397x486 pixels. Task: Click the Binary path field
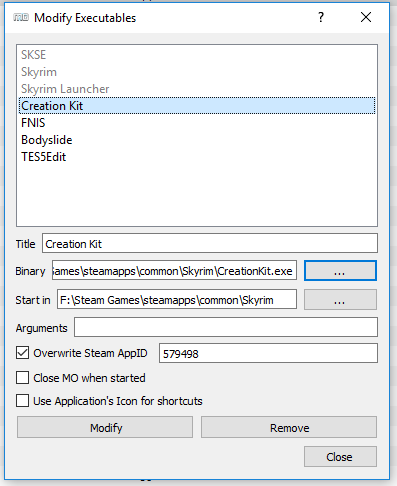[x=174, y=271]
